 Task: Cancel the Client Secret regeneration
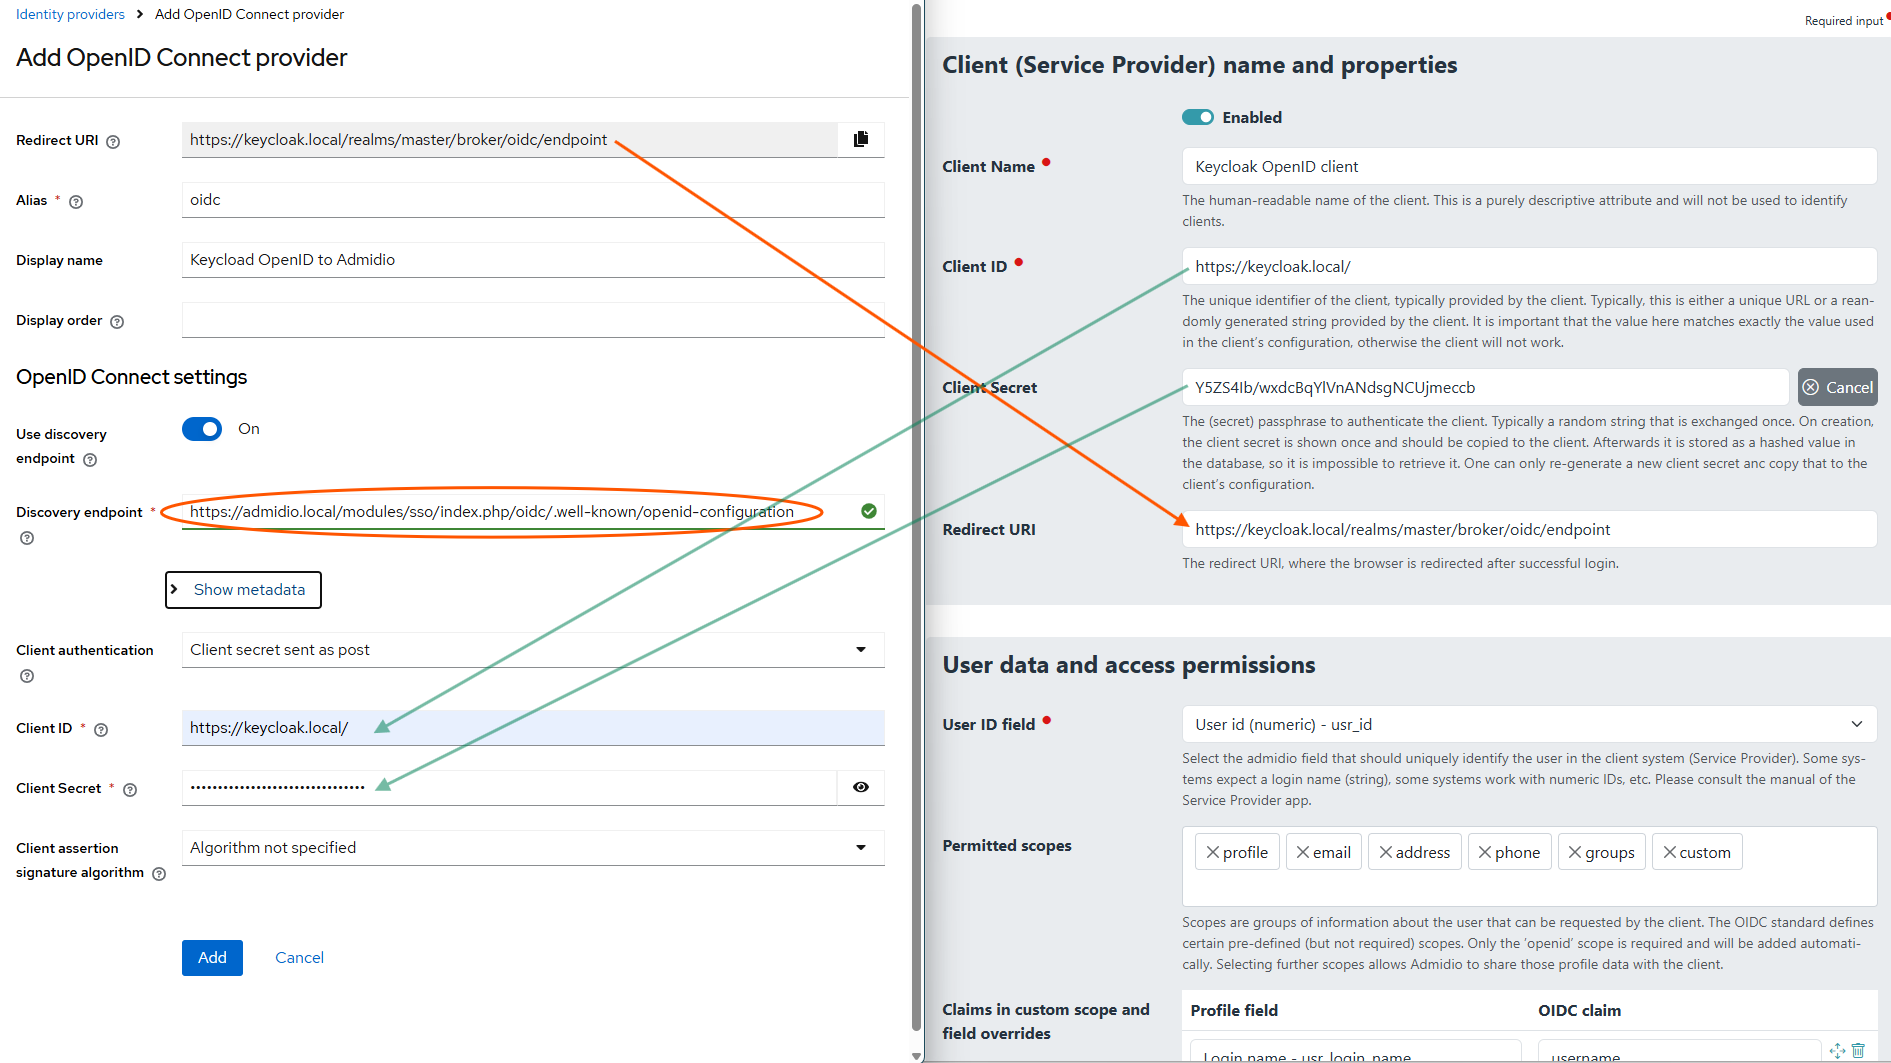tap(1837, 388)
